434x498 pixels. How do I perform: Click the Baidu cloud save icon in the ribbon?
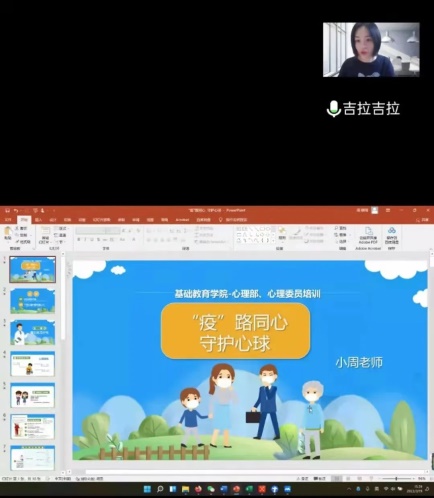392,230
